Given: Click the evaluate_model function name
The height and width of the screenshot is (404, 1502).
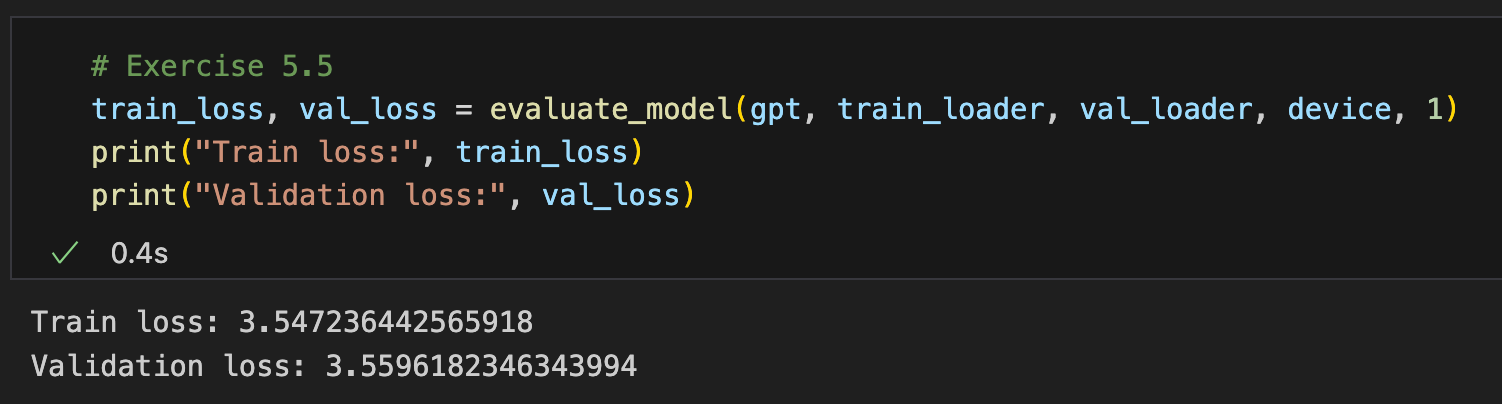Looking at the screenshot, I should coord(612,109).
